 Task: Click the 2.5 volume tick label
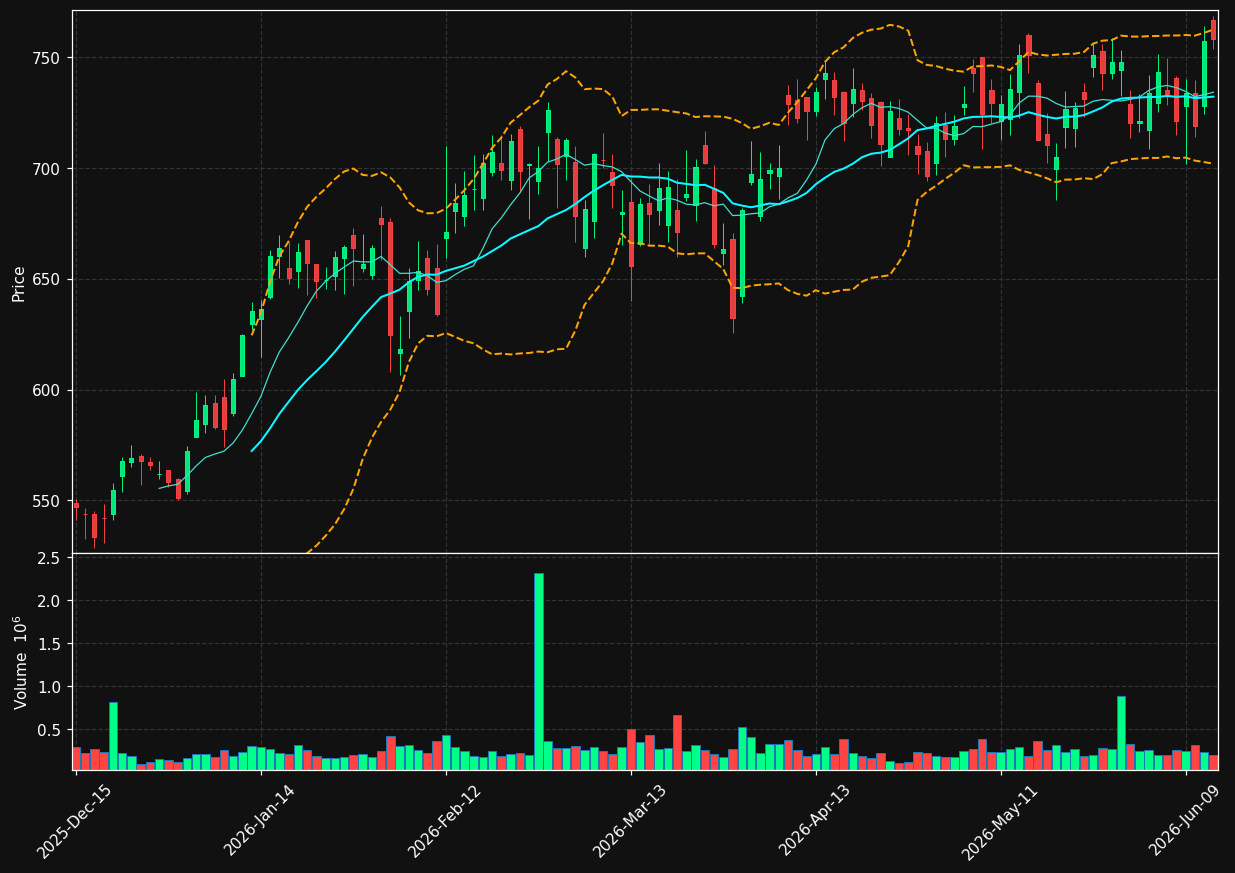click(x=51, y=558)
